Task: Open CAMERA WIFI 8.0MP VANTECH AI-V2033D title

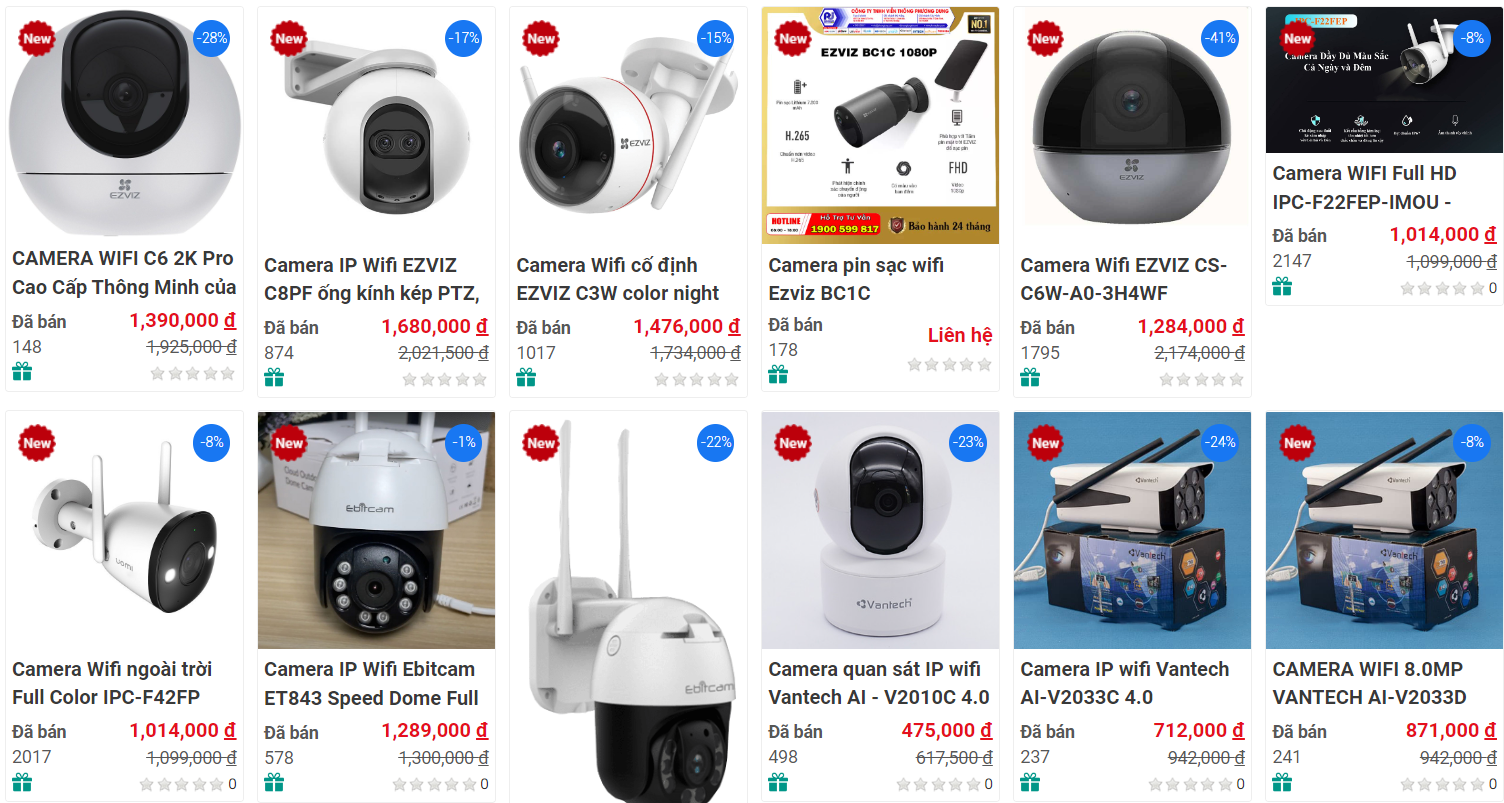Action: pos(1370,683)
